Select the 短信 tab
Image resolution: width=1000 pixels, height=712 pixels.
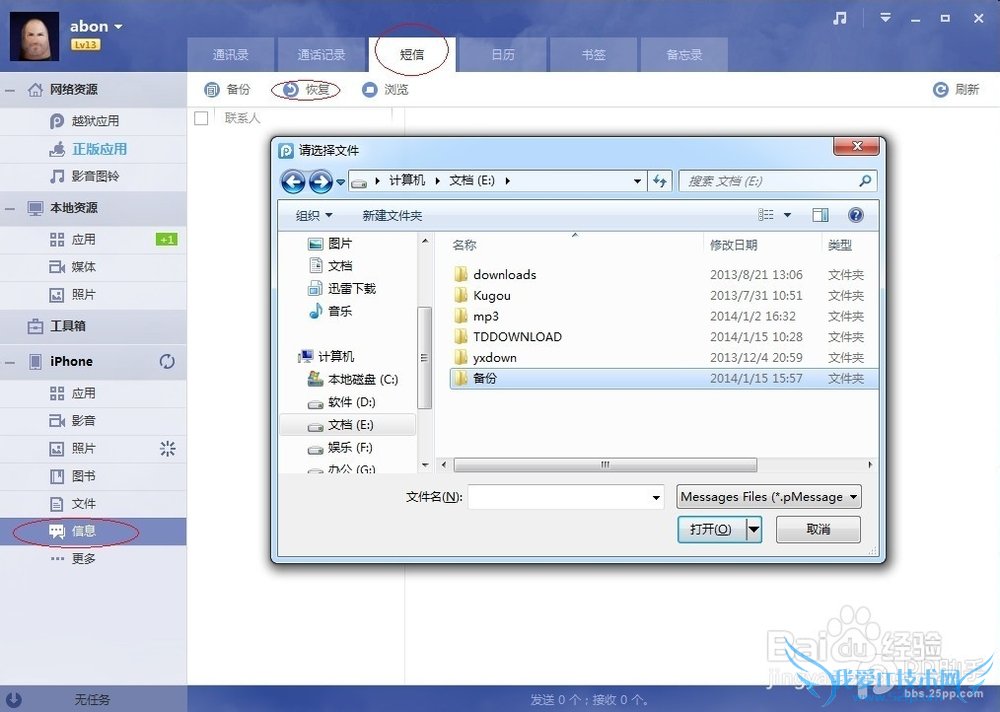point(412,55)
